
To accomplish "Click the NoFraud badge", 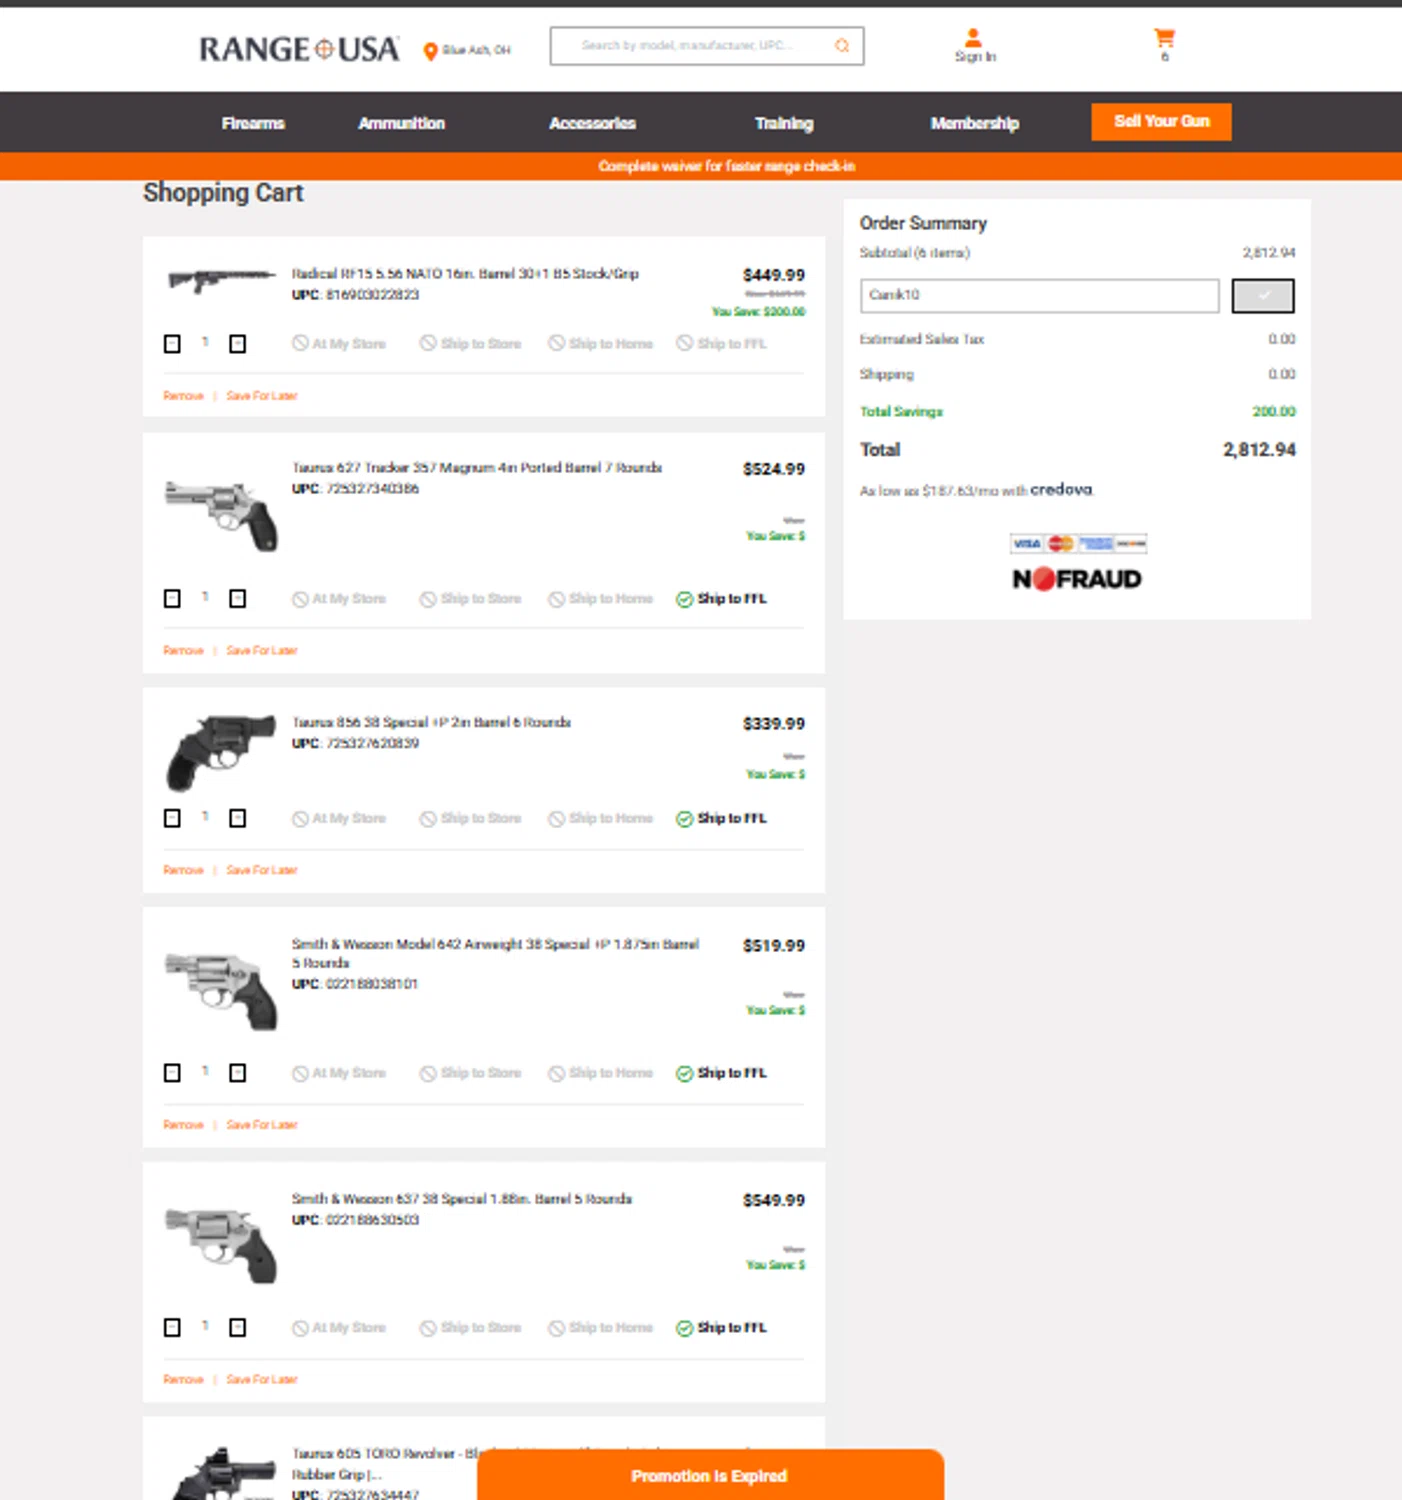I will tap(1077, 579).
